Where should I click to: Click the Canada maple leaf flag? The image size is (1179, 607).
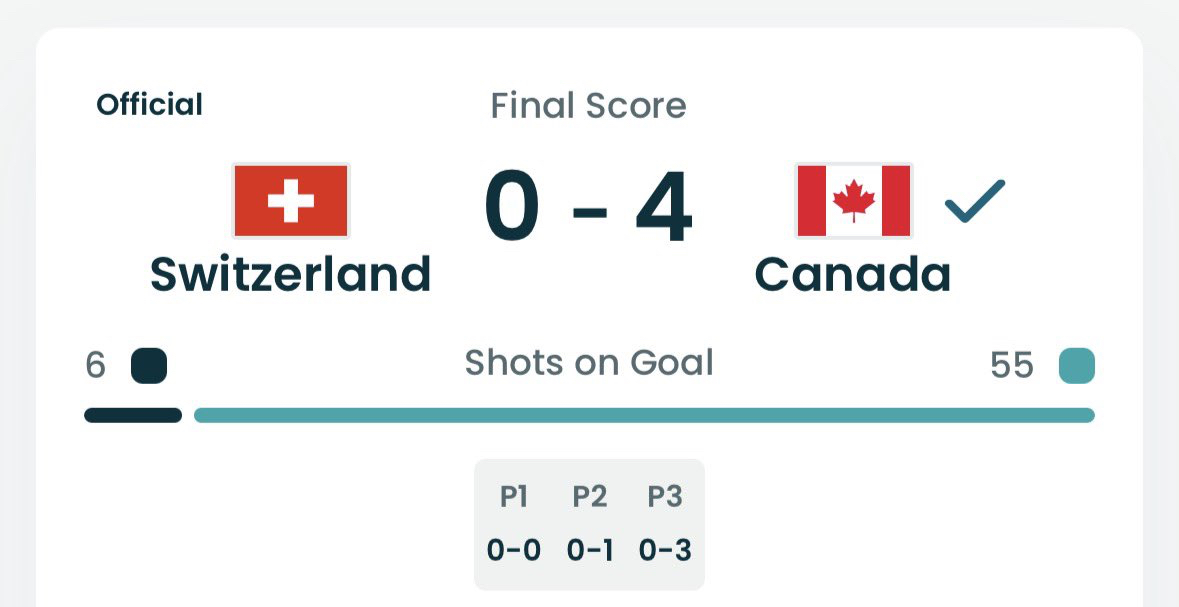click(x=853, y=200)
